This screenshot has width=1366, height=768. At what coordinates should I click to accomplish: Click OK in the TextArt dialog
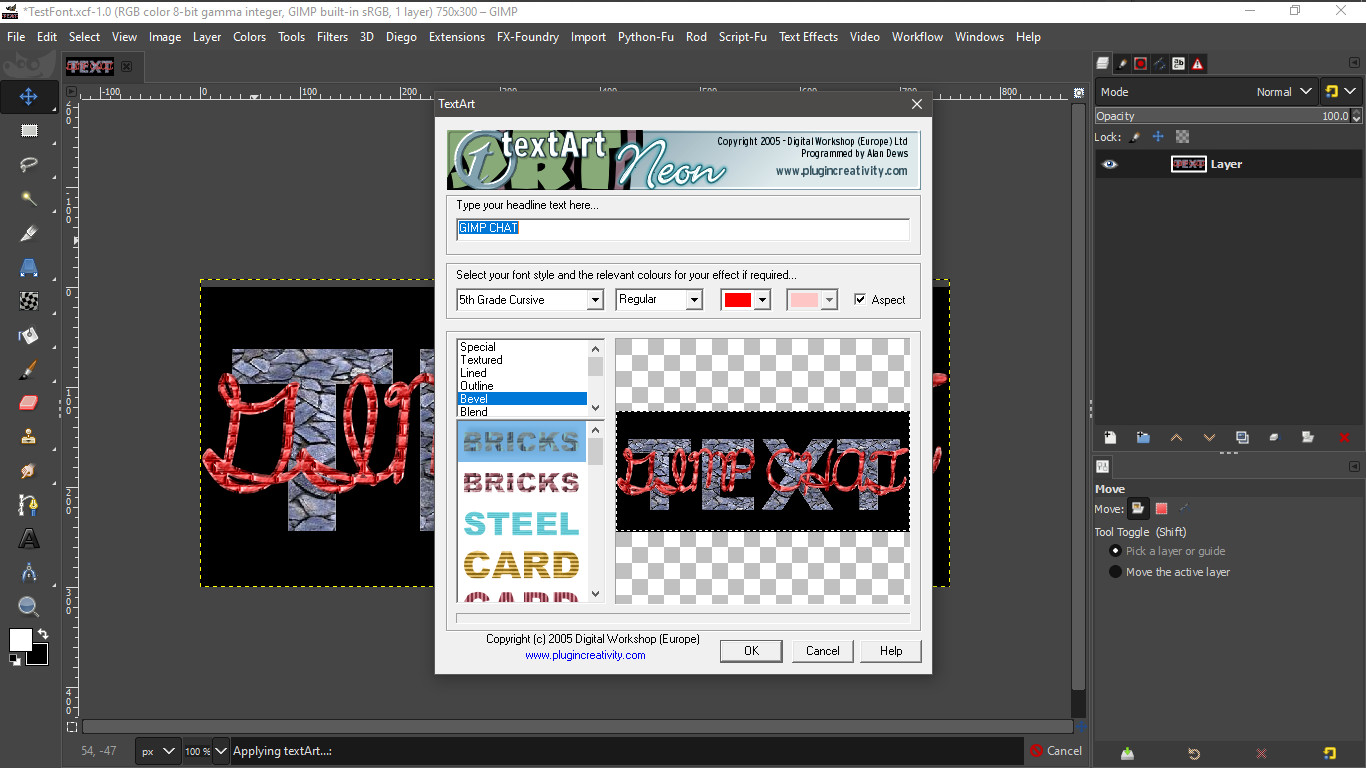click(752, 650)
